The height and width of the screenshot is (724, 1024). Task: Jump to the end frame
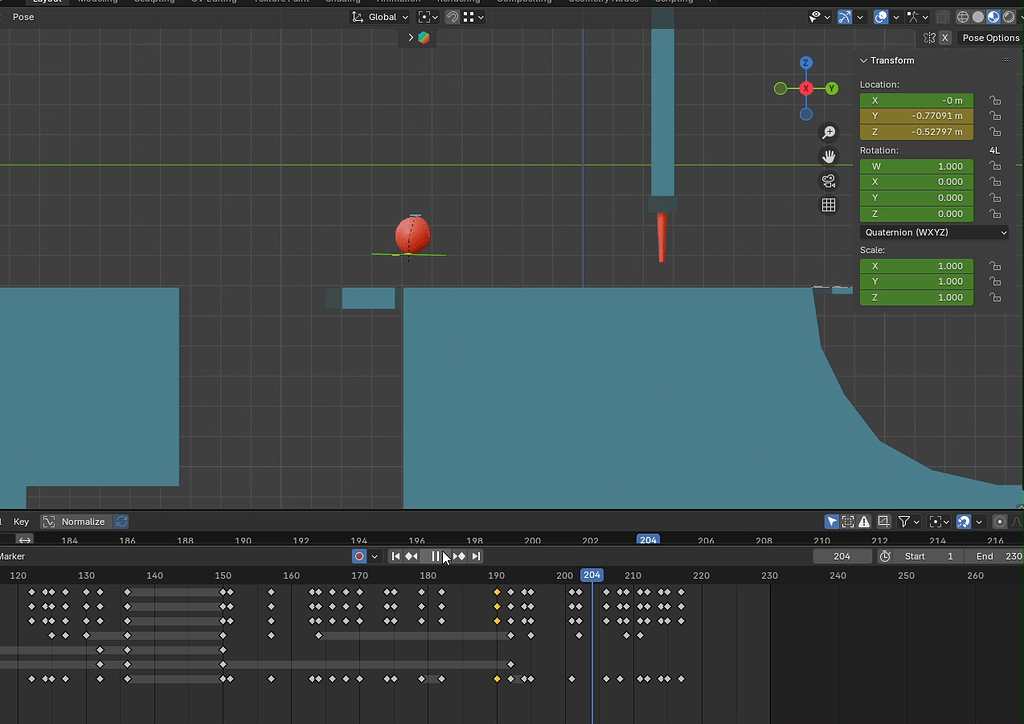click(476, 556)
